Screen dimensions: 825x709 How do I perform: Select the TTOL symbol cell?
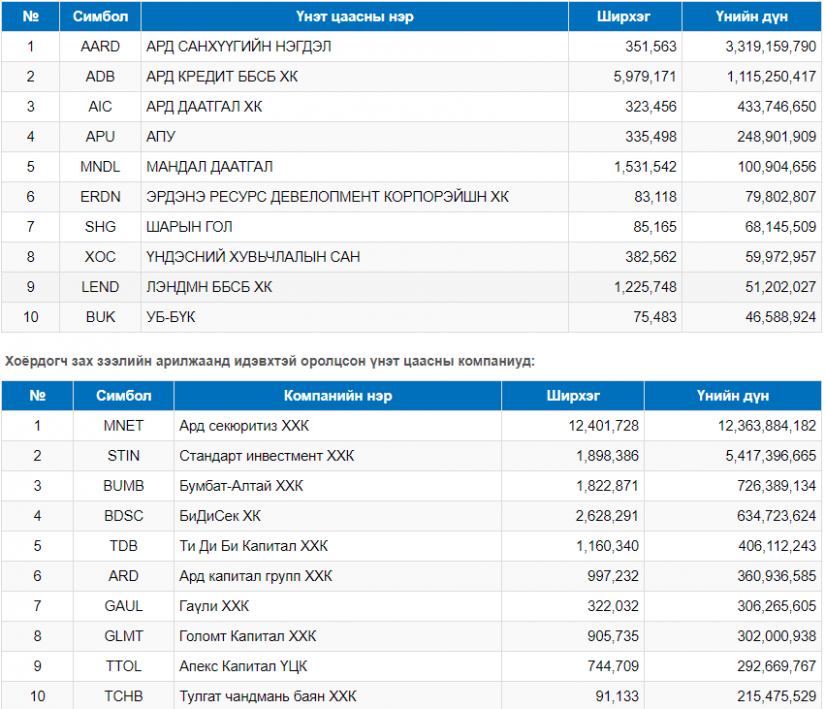pos(124,665)
